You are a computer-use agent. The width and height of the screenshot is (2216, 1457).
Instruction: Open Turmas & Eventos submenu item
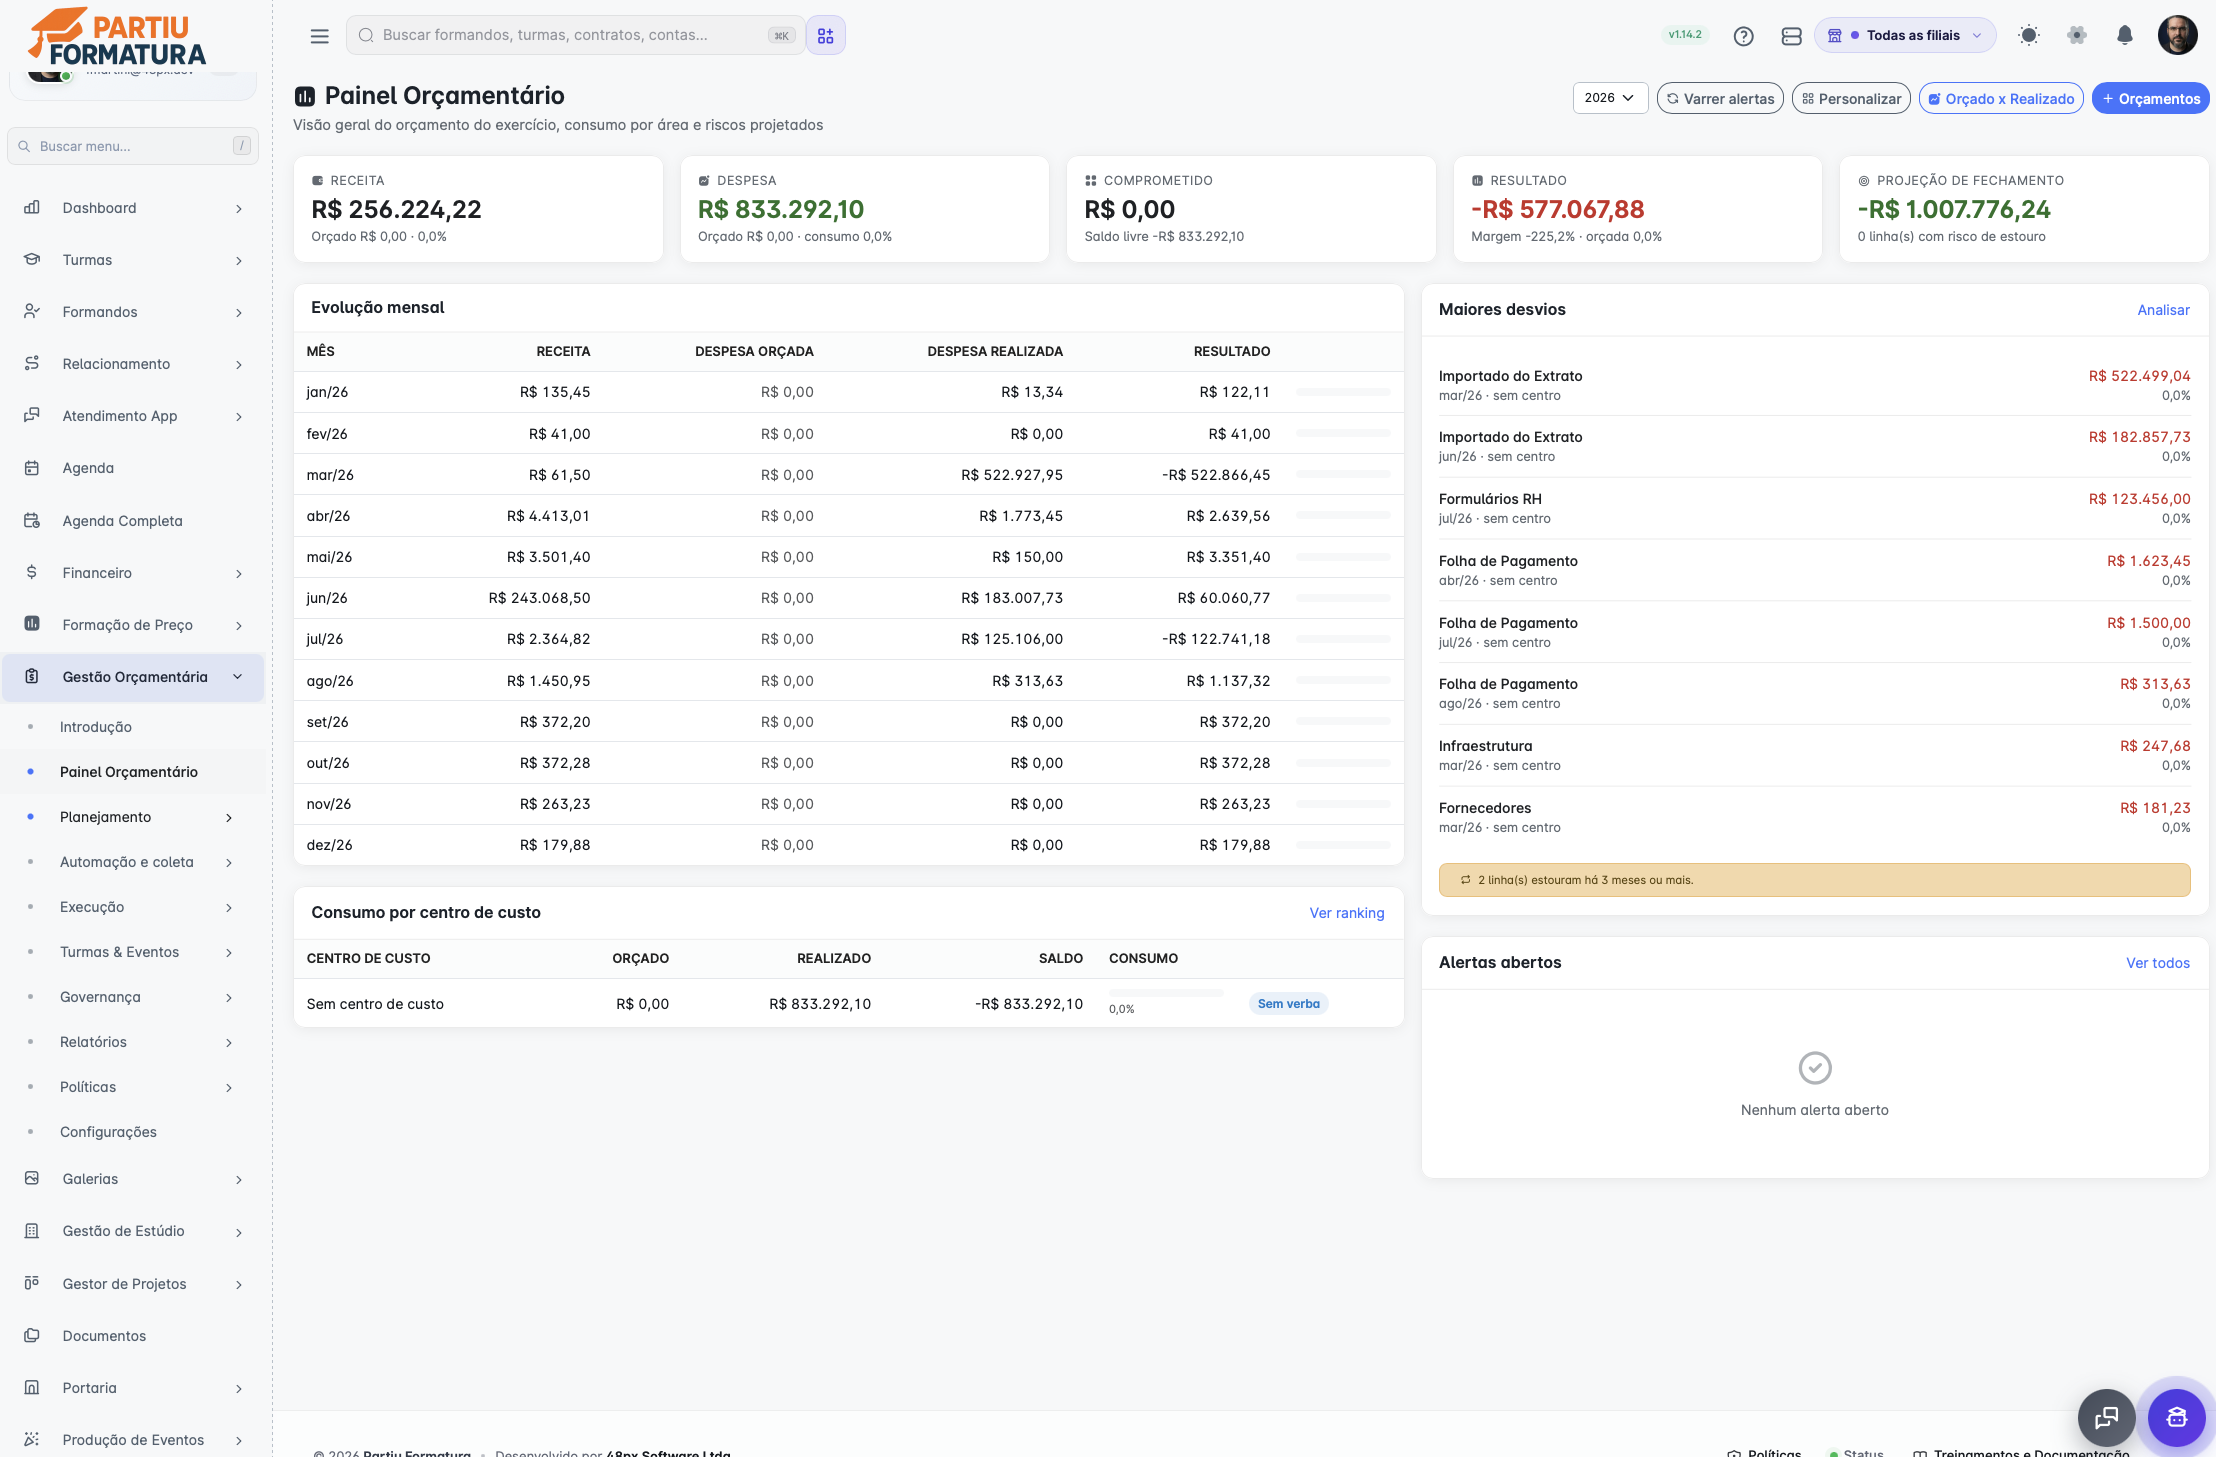pyautogui.click(x=120, y=952)
